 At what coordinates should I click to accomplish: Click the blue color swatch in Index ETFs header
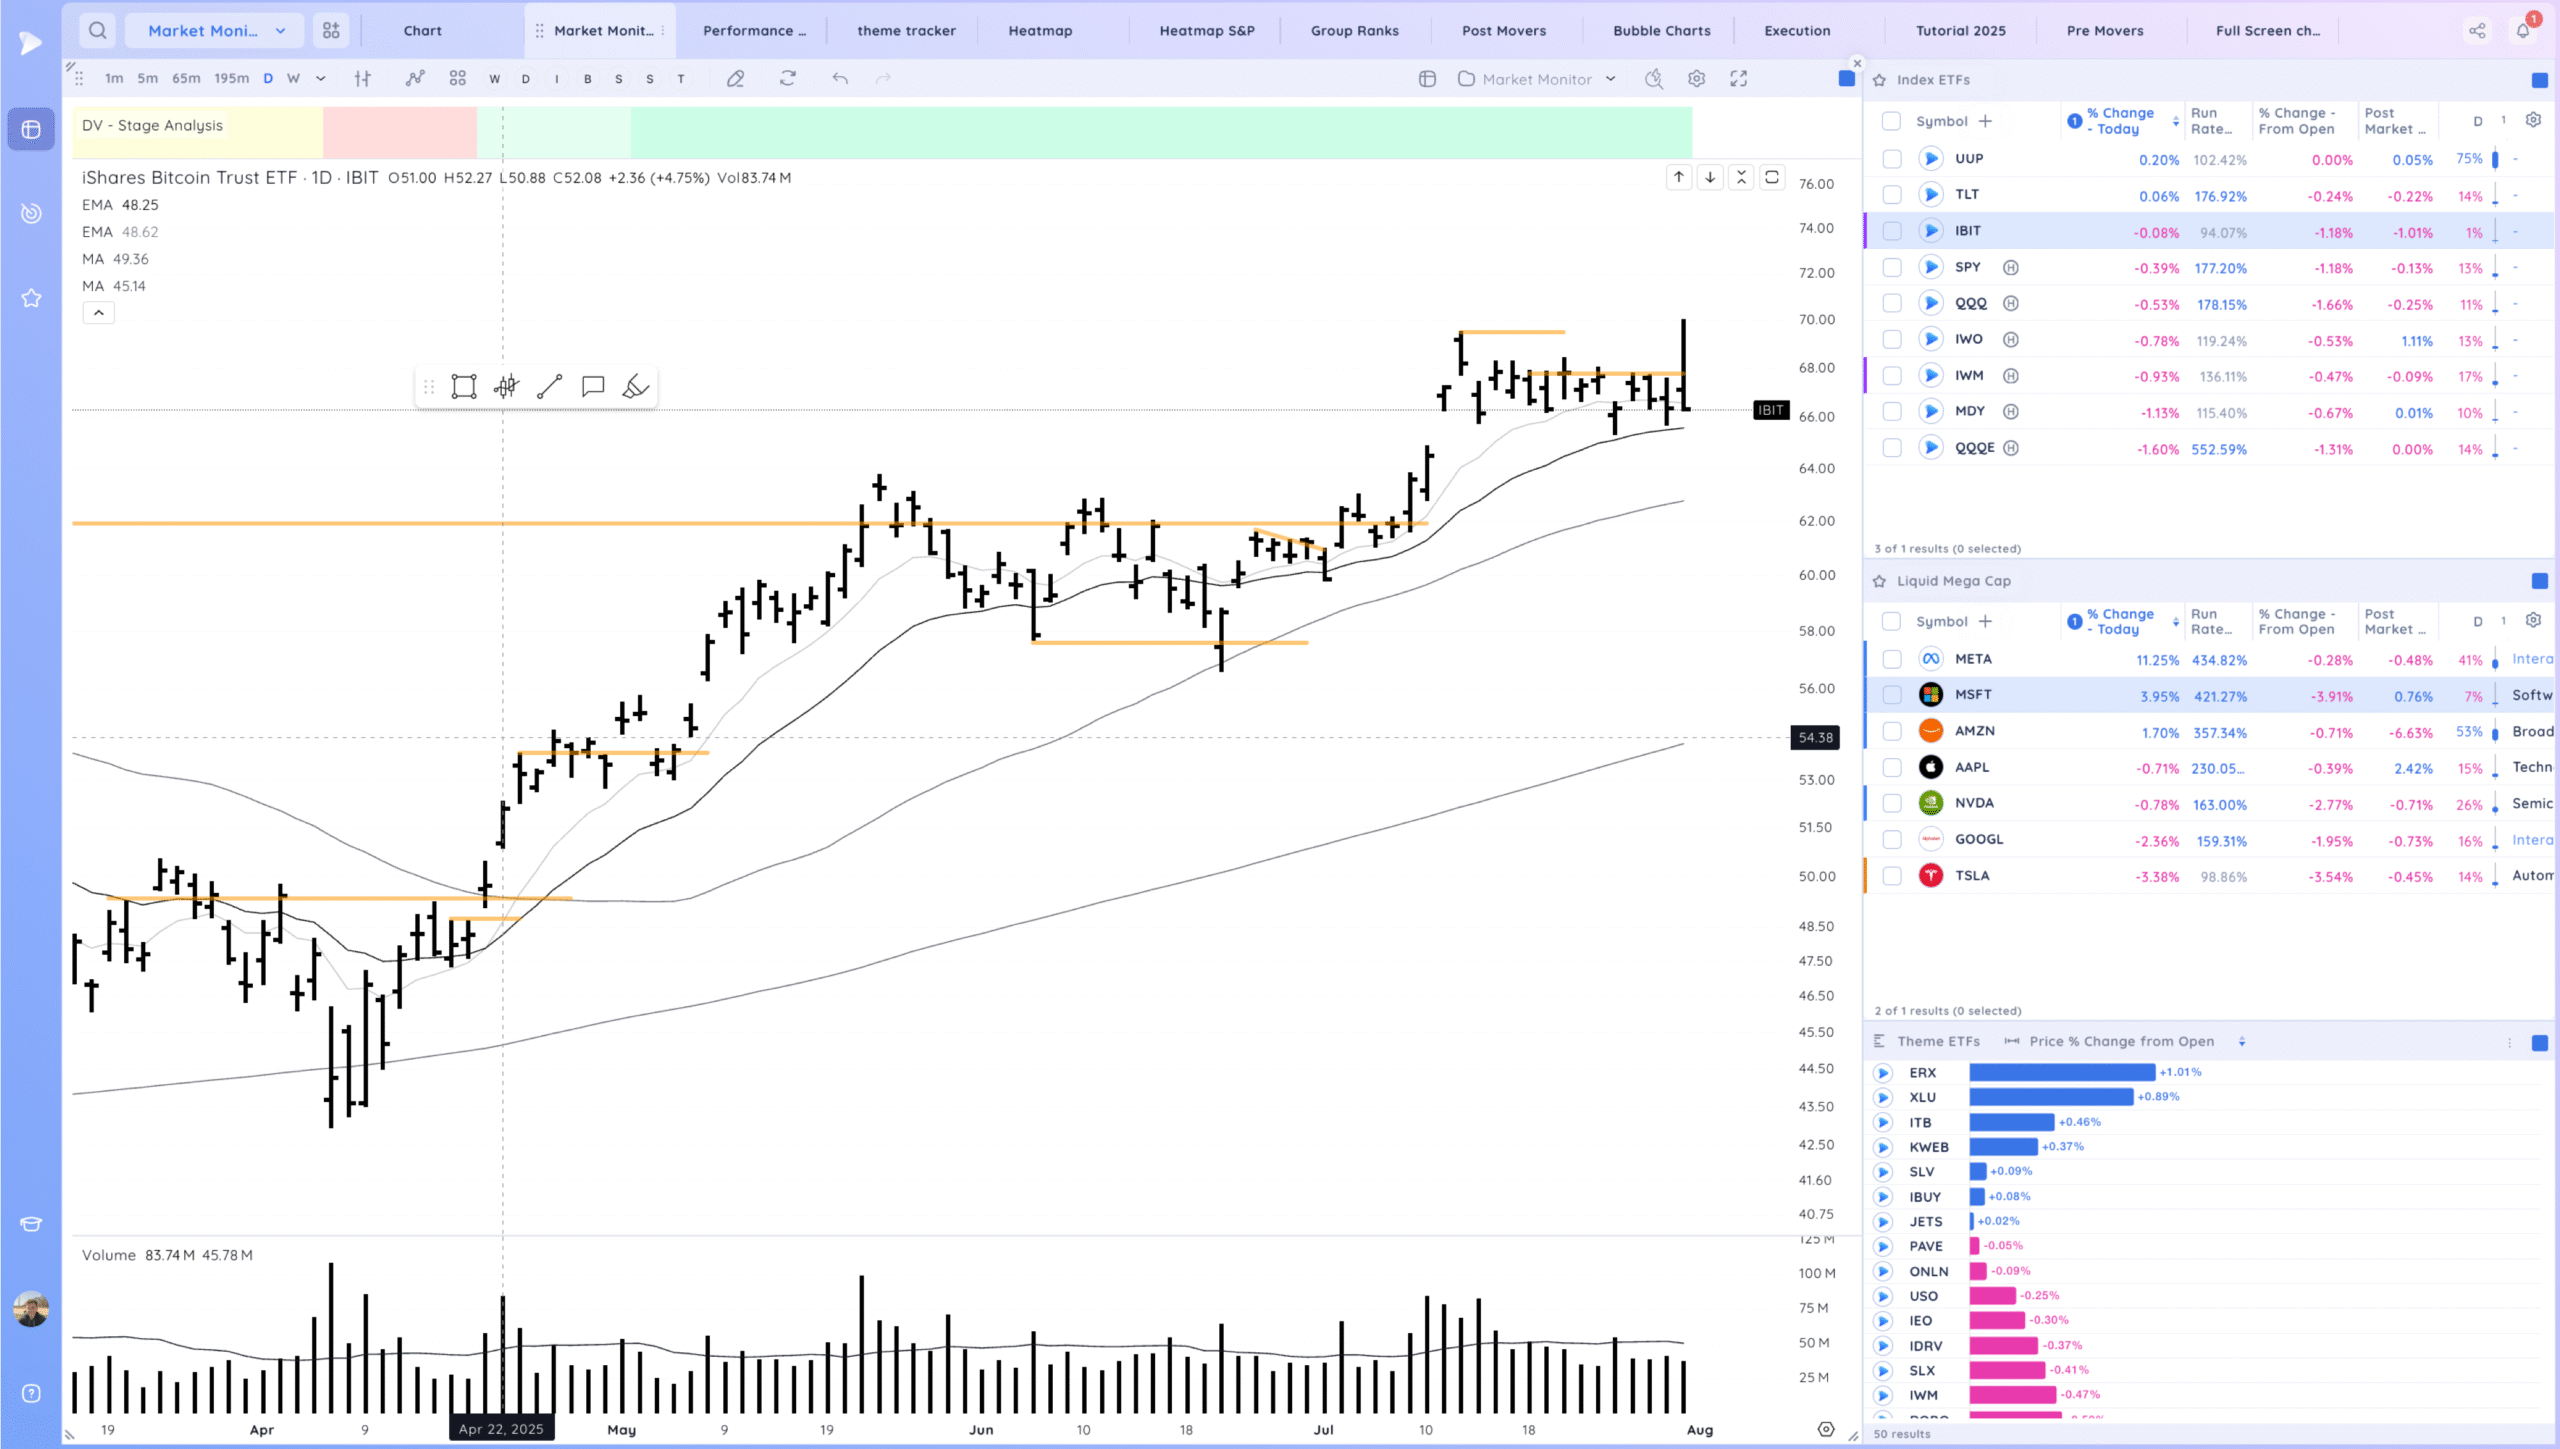click(2536, 80)
